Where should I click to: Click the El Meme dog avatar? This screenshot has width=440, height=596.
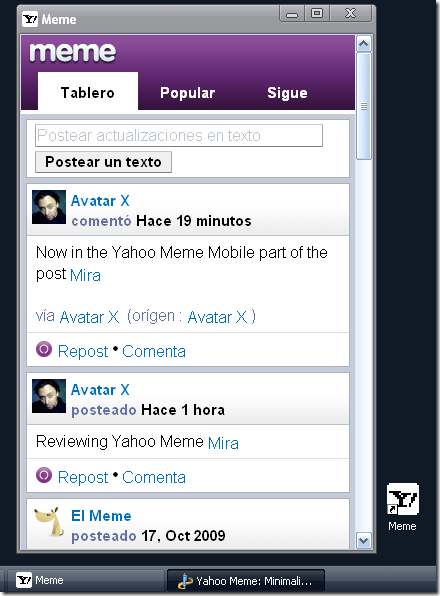click(48, 522)
